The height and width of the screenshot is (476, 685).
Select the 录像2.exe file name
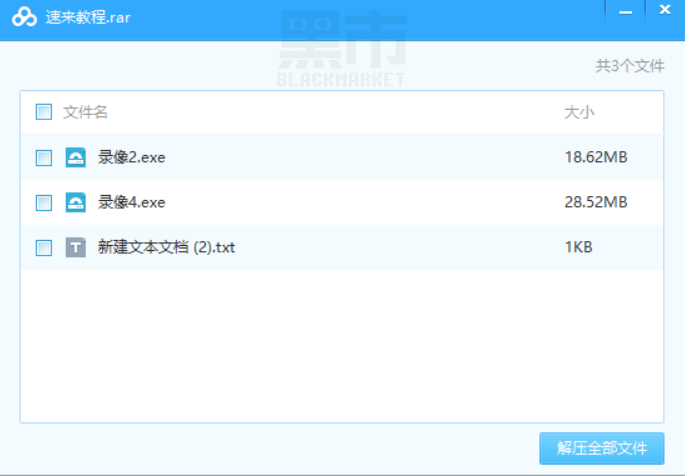131,157
